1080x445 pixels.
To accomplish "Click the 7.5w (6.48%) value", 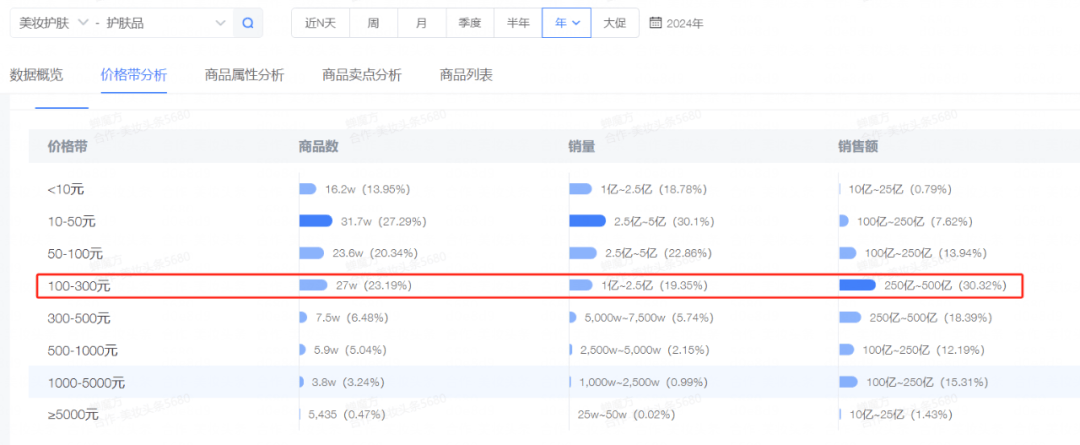I will click(x=352, y=318).
